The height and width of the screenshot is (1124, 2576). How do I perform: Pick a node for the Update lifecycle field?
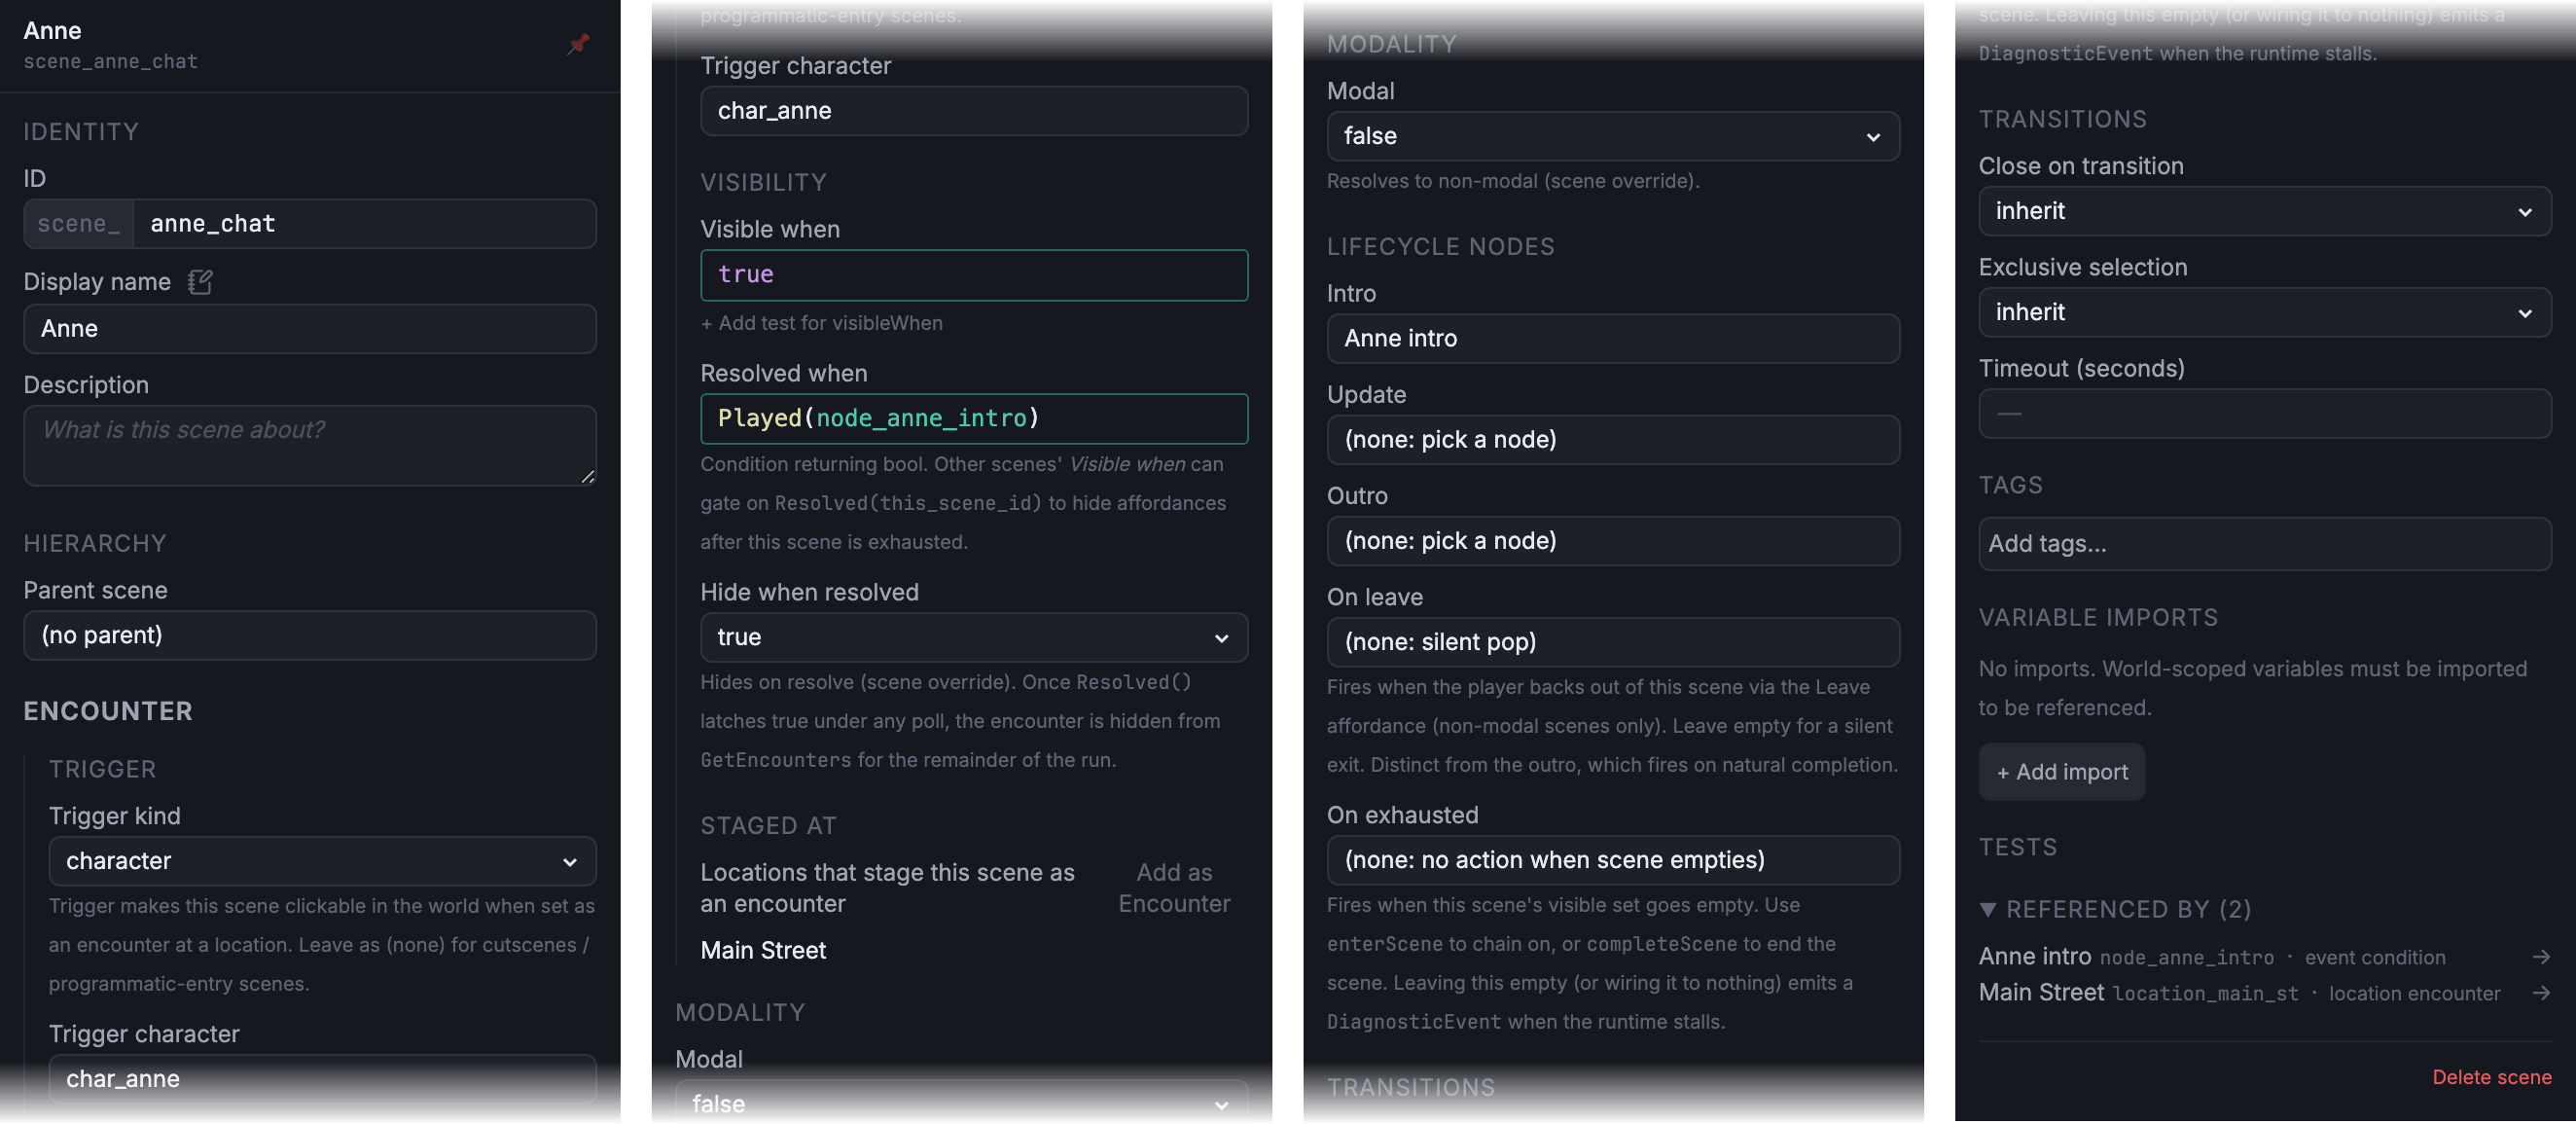tap(1613, 439)
